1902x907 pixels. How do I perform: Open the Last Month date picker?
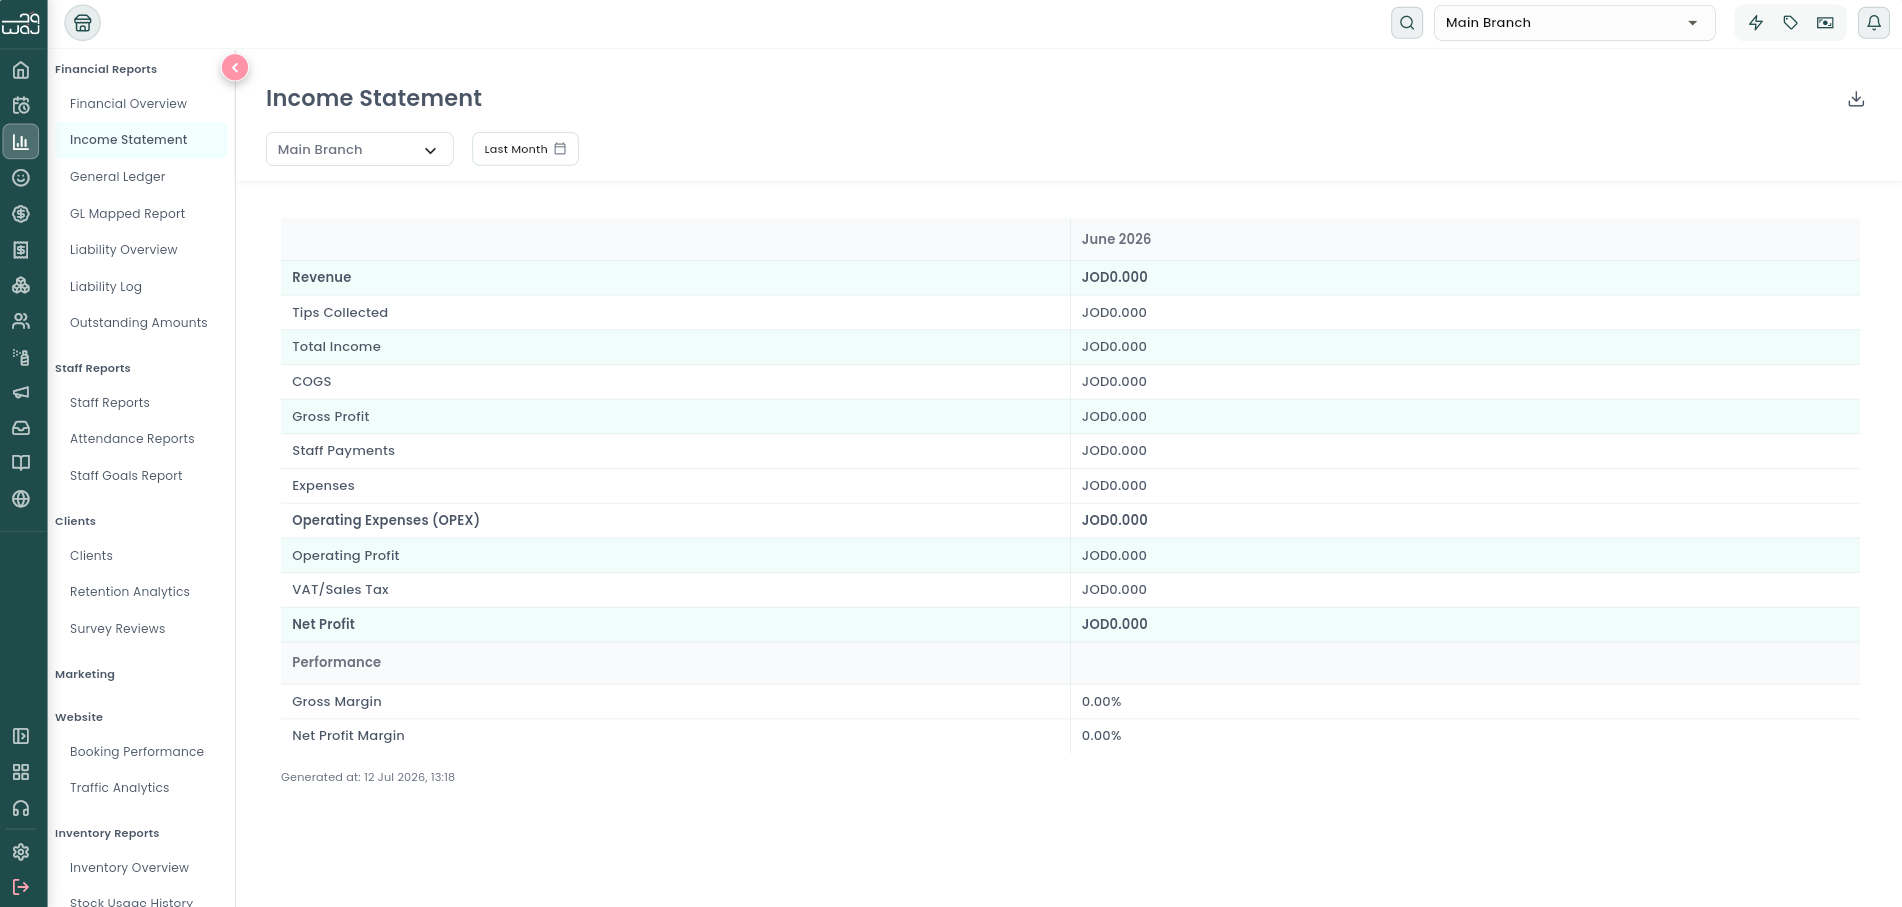click(525, 149)
